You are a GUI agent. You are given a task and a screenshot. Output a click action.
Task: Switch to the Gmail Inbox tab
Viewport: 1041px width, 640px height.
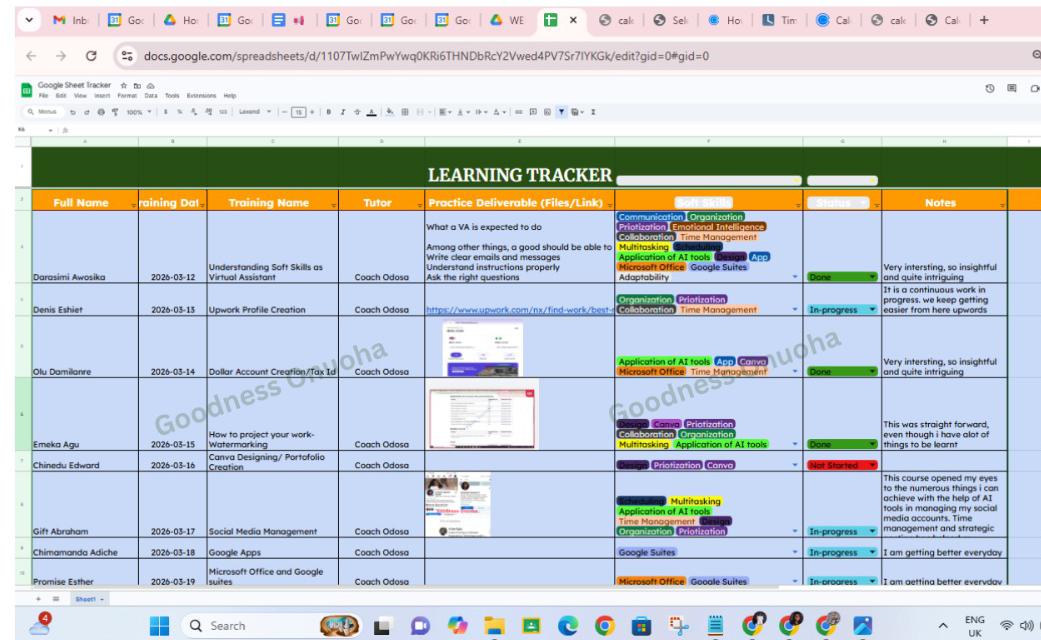(72, 20)
